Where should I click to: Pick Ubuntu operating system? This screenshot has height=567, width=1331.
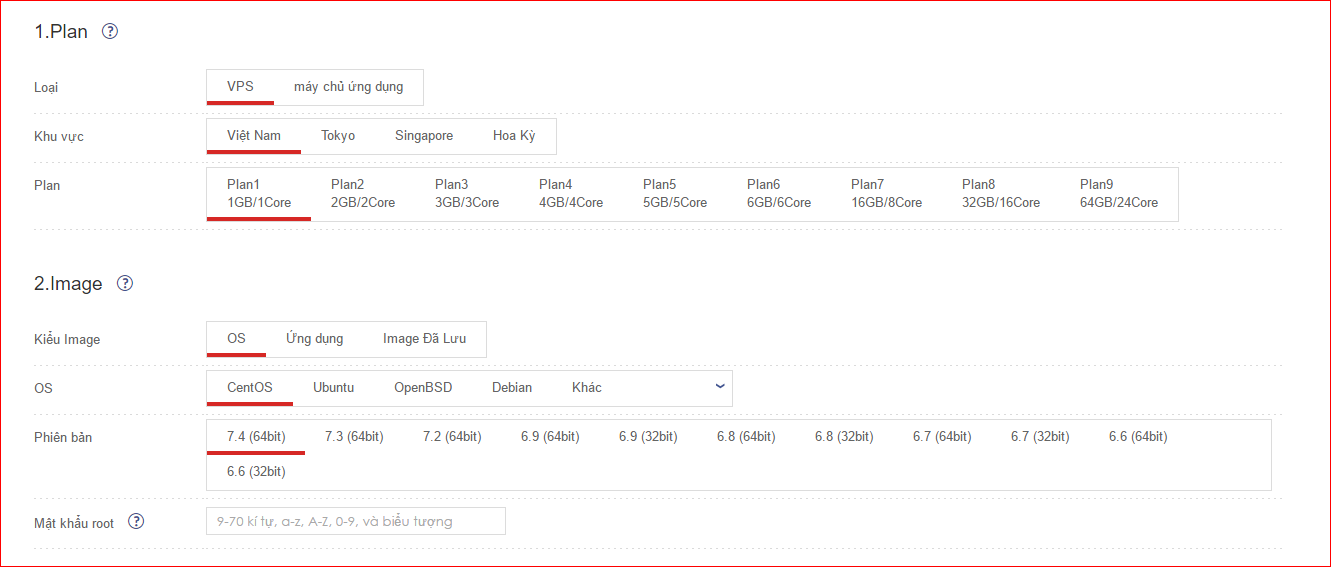(333, 388)
